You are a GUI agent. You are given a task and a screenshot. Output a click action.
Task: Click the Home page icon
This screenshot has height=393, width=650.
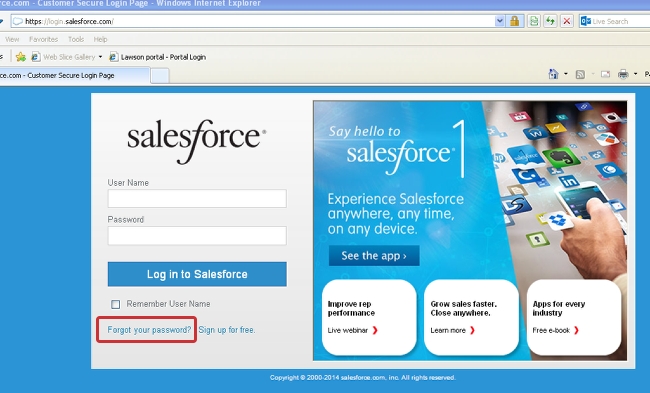[553, 74]
